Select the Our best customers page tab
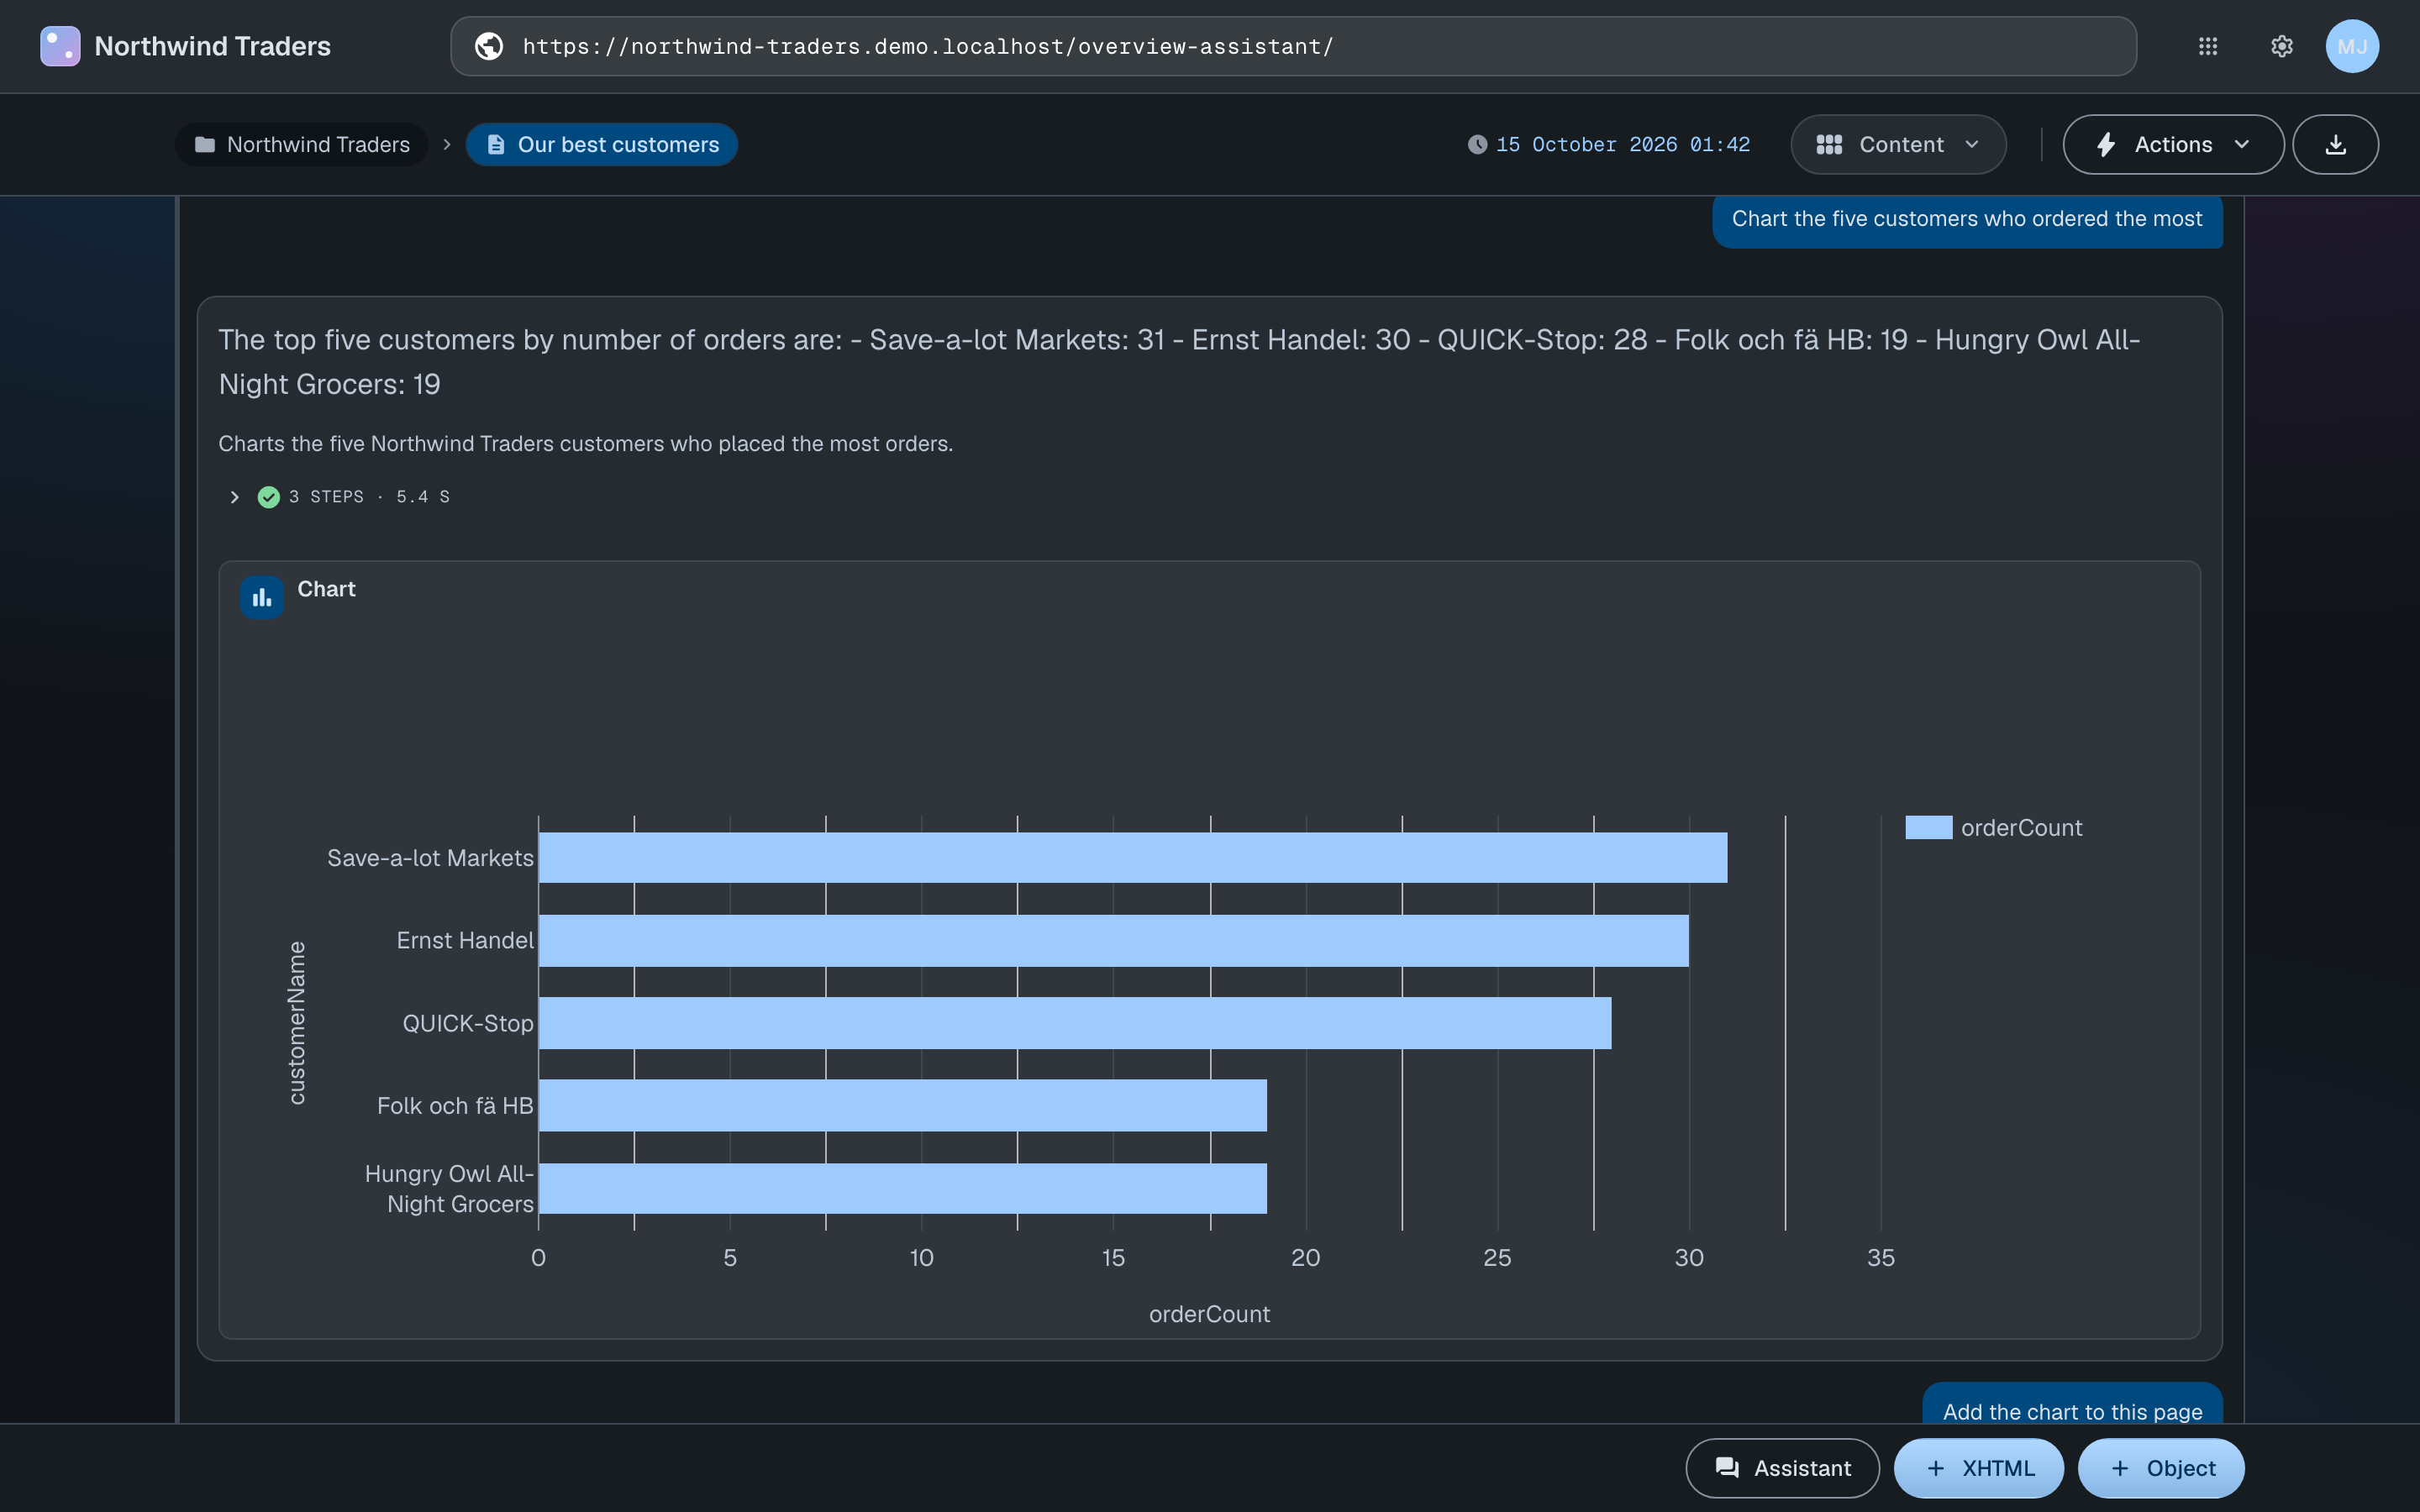 click(602, 145)
